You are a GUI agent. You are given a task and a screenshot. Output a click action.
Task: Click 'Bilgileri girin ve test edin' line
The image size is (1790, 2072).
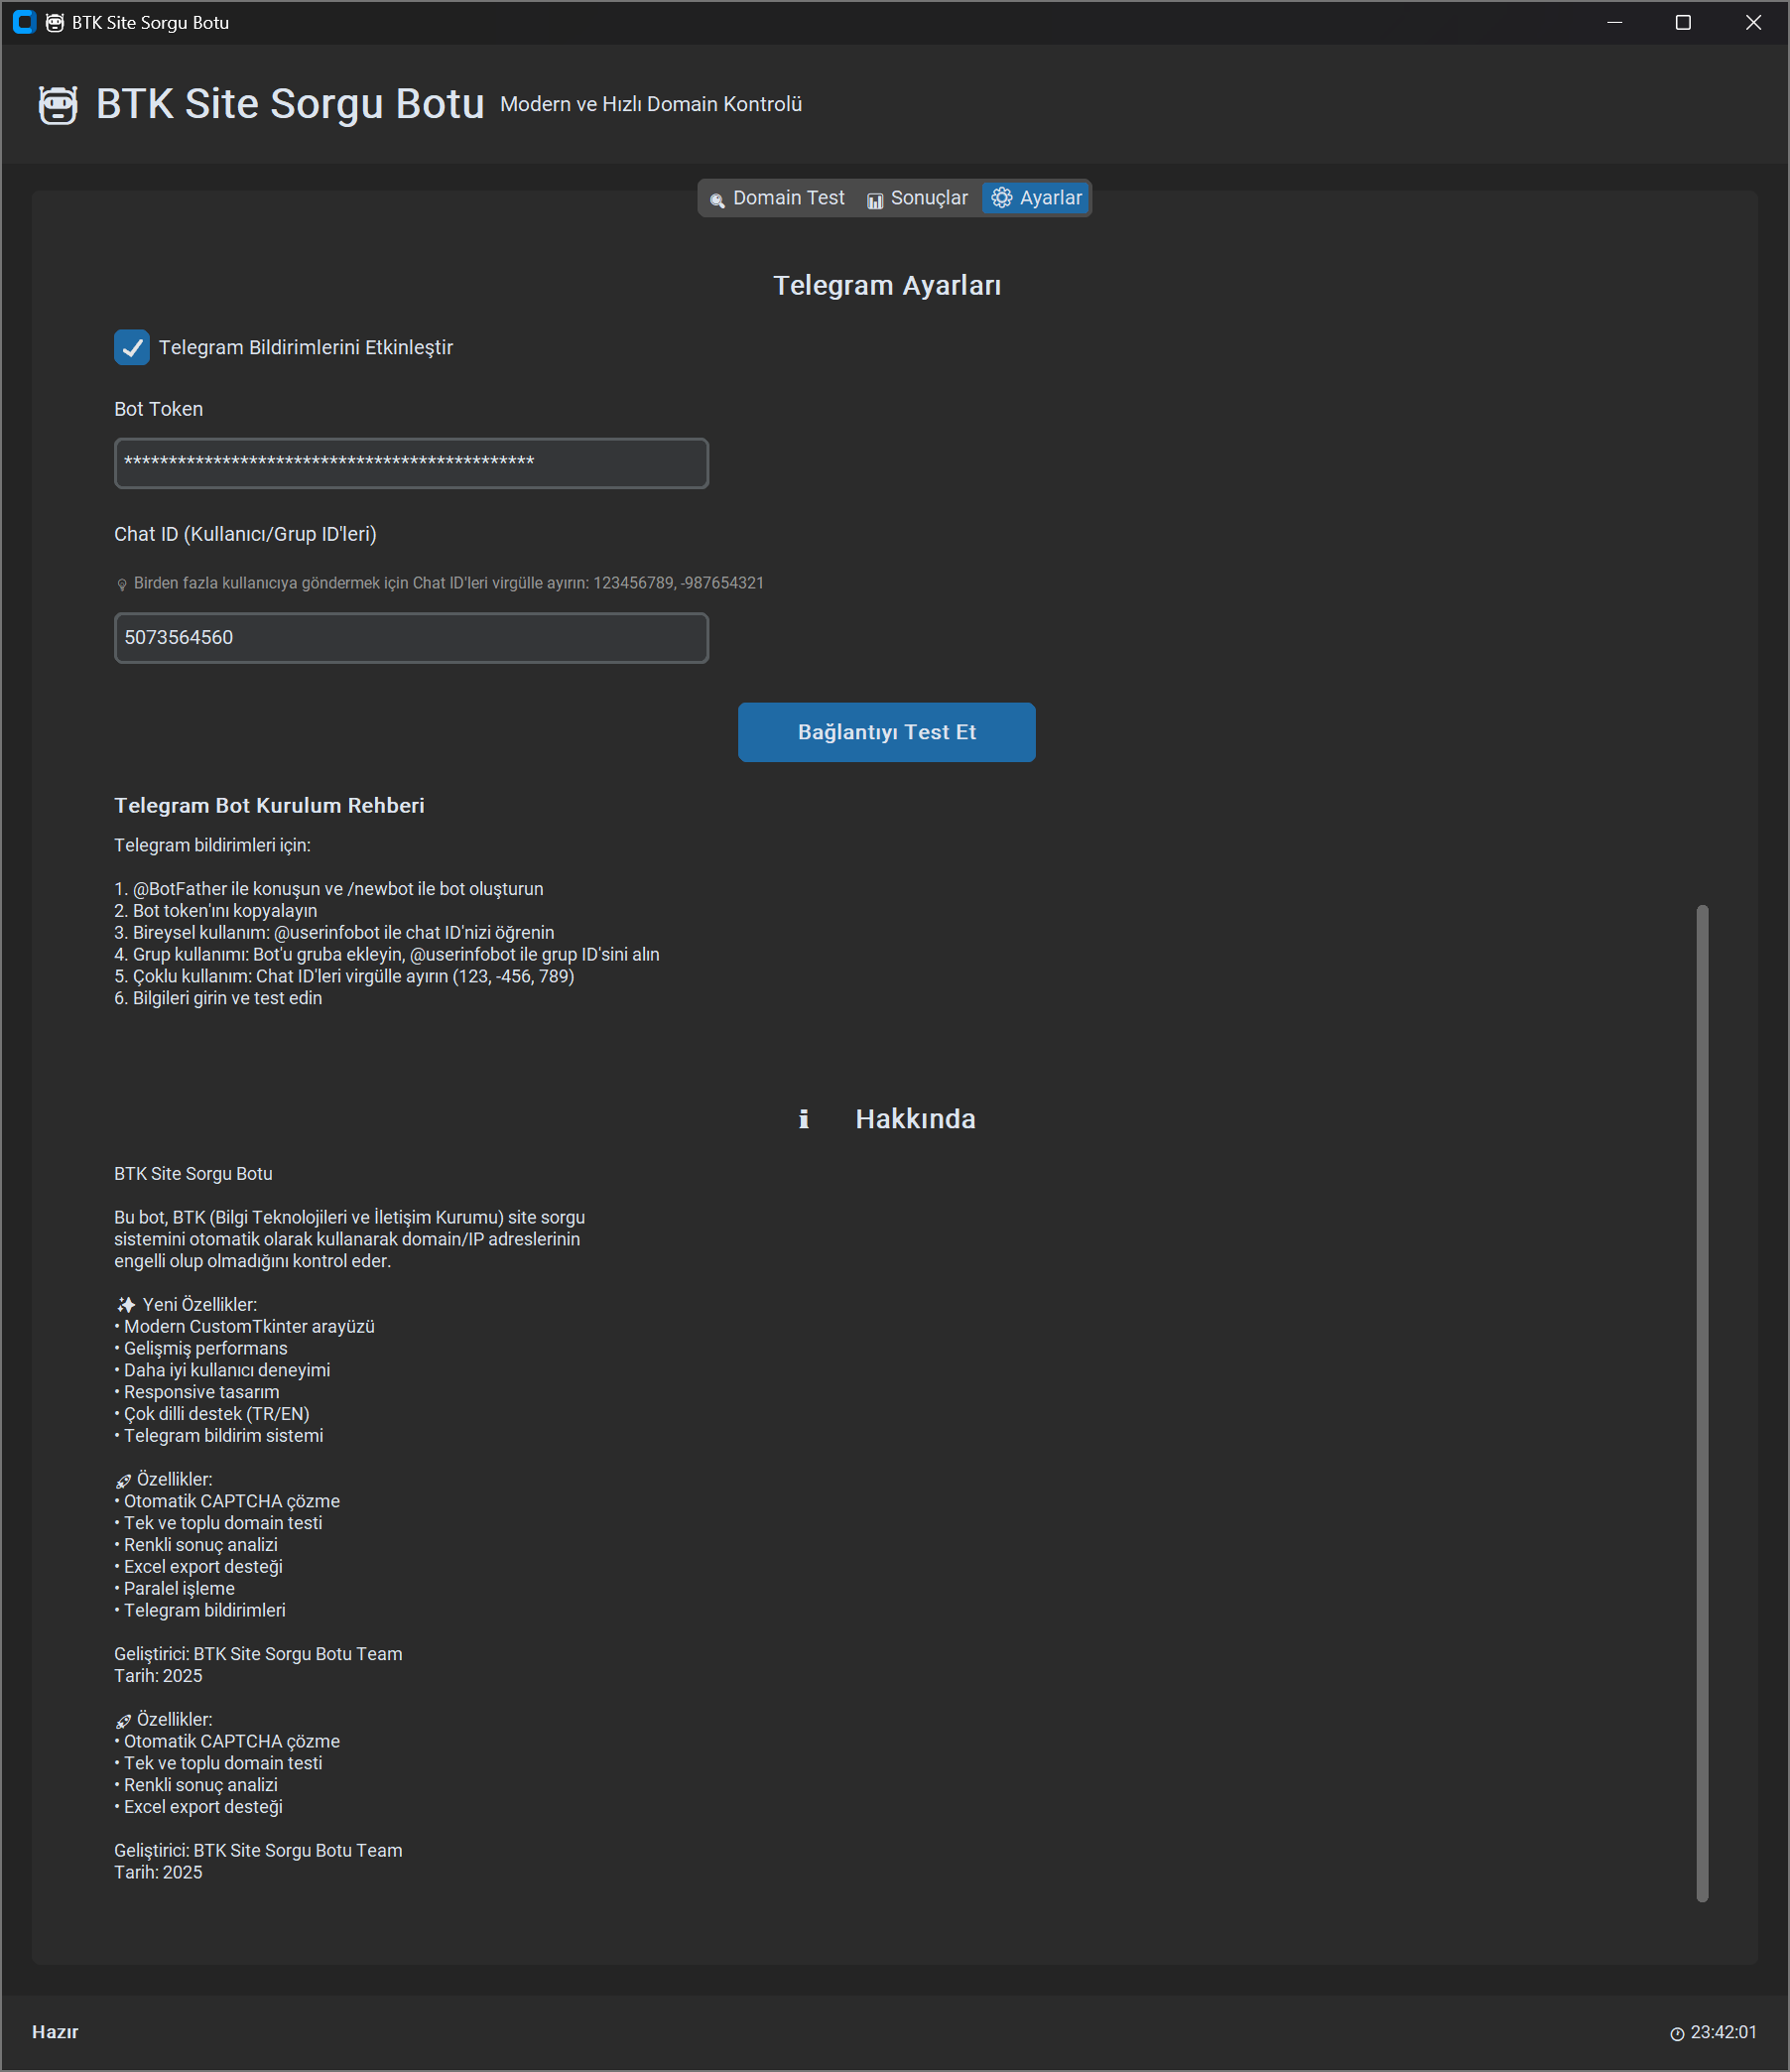(x=218, y=998)
